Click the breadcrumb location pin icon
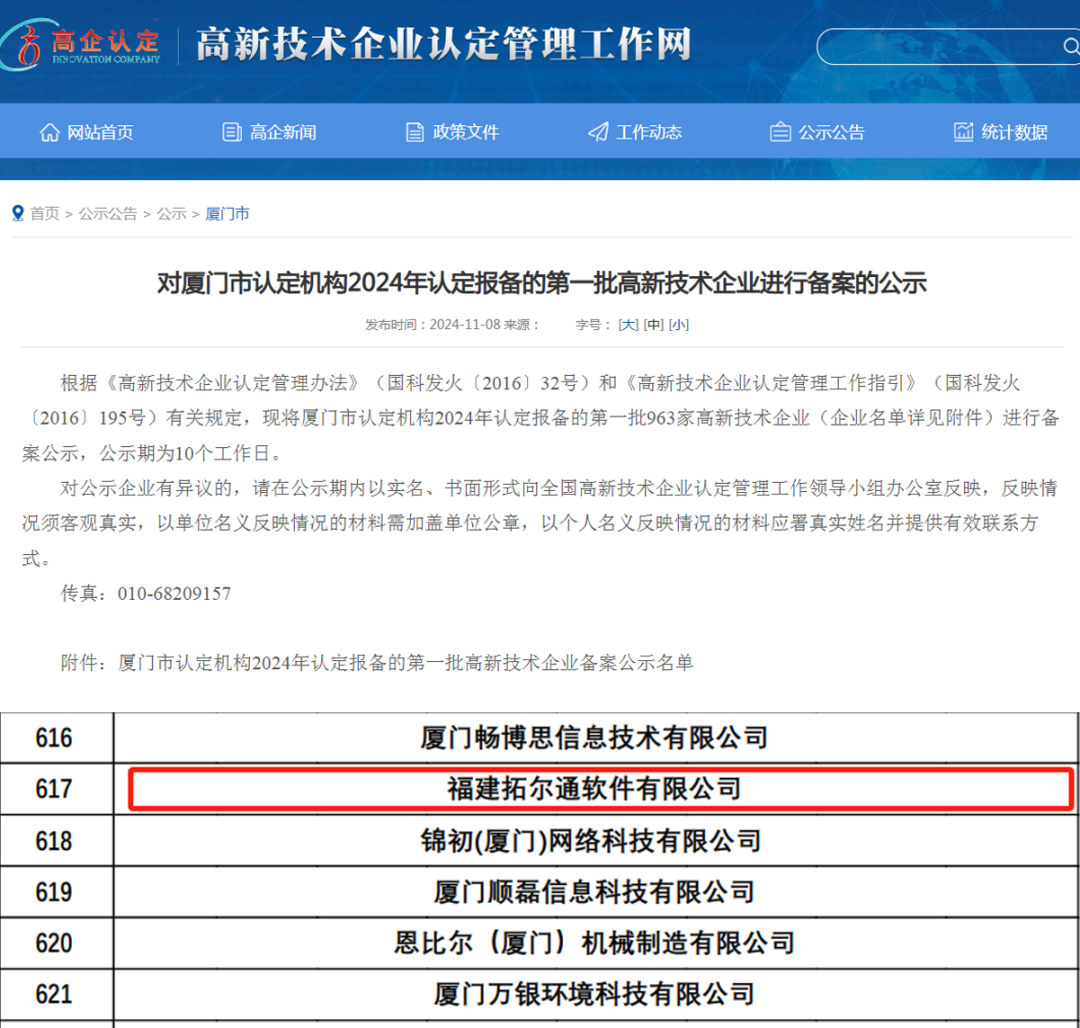This screenshot has width=1080, height=1028. pyautogui.click(x=18, y=213)
